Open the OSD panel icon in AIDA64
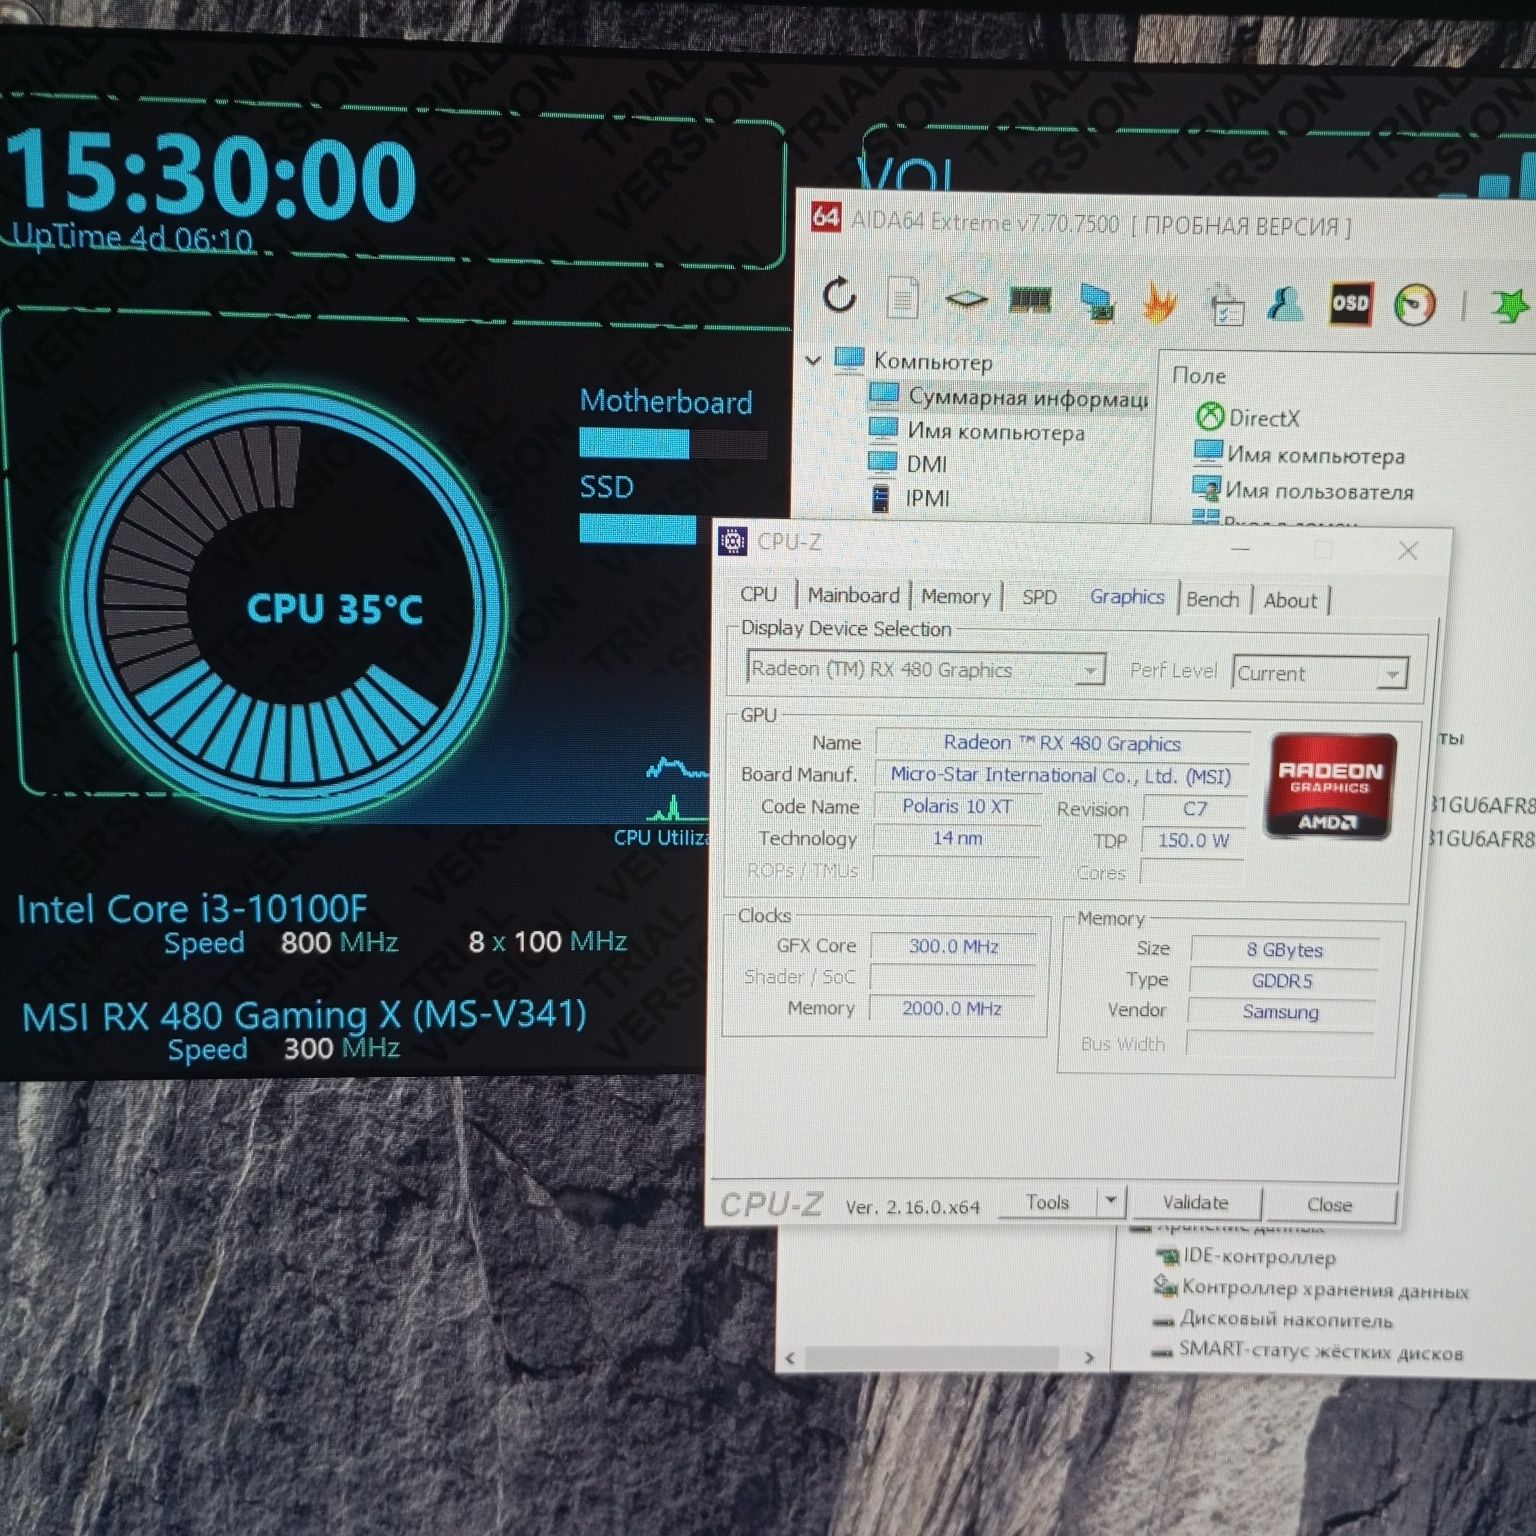Screen dimensions: 1536x1536 pyautogui.click(x=1350, y=304)
